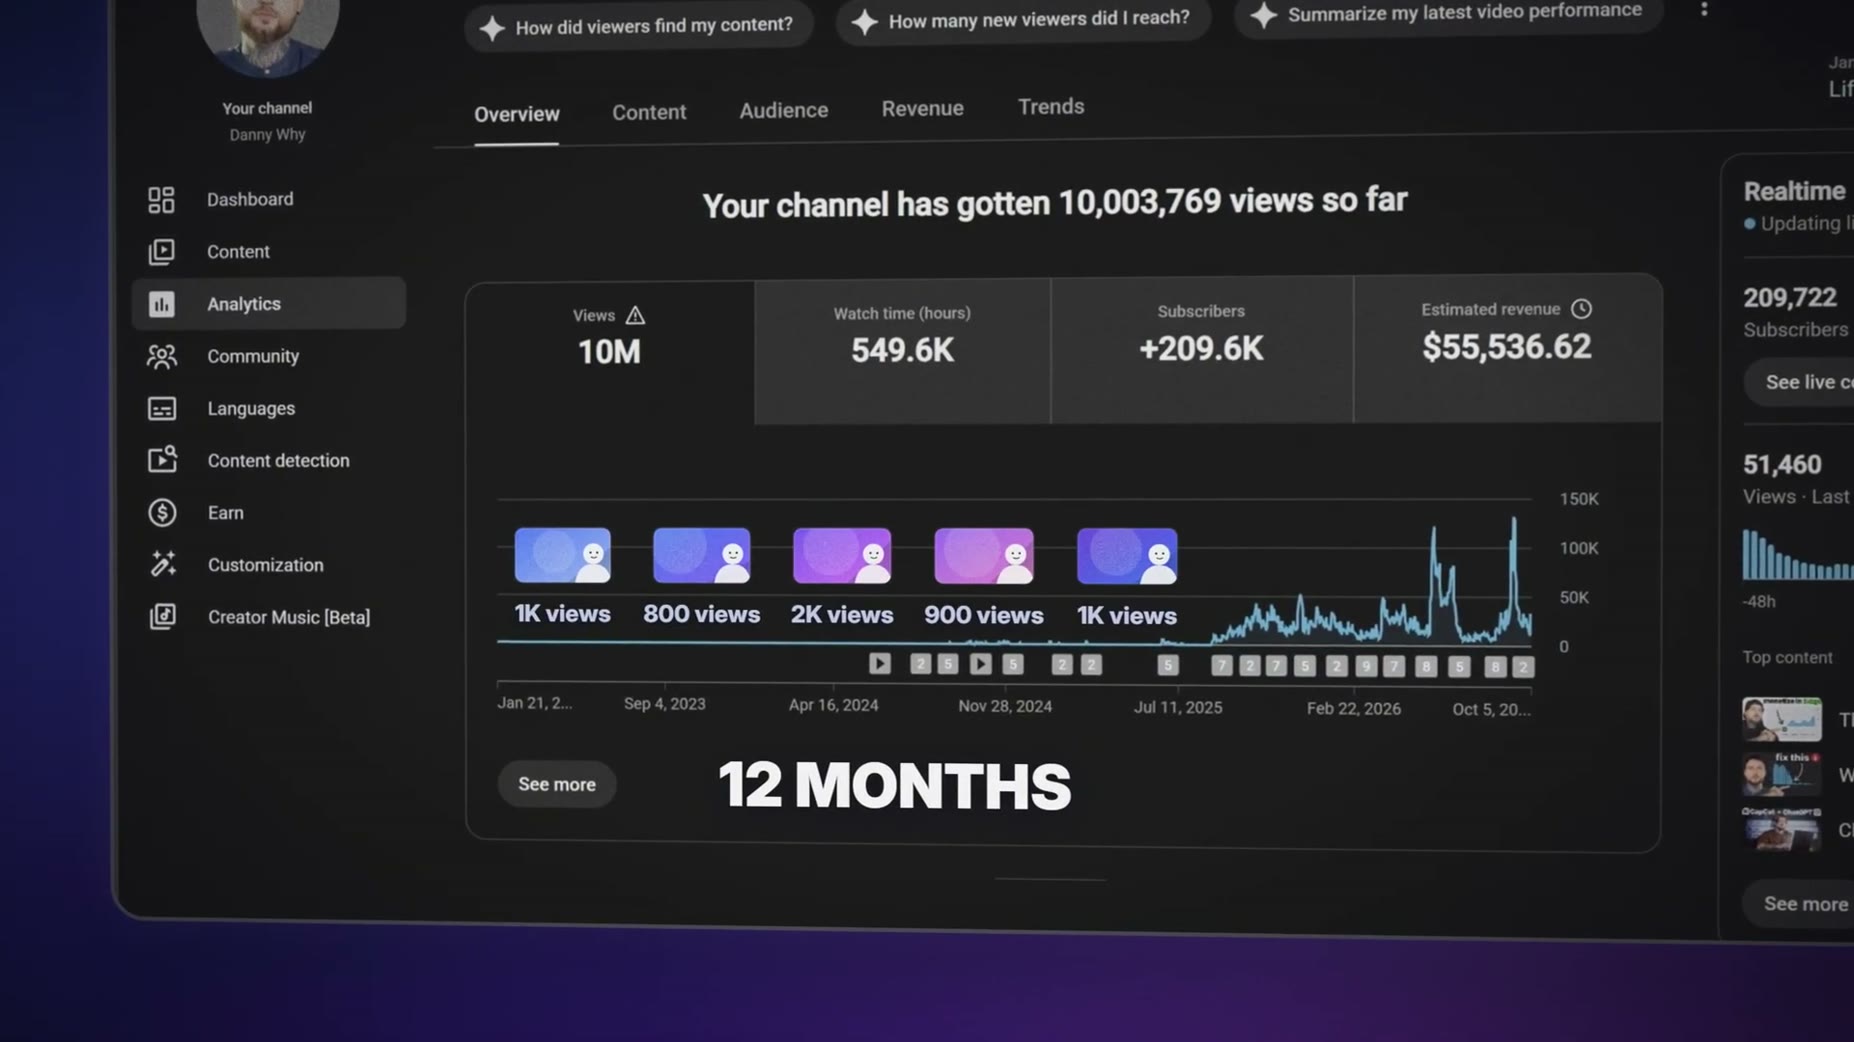This screenshot has height=1042, width=1854.
Task: Click Creator Music note icon
Action: tap(162, 616)
